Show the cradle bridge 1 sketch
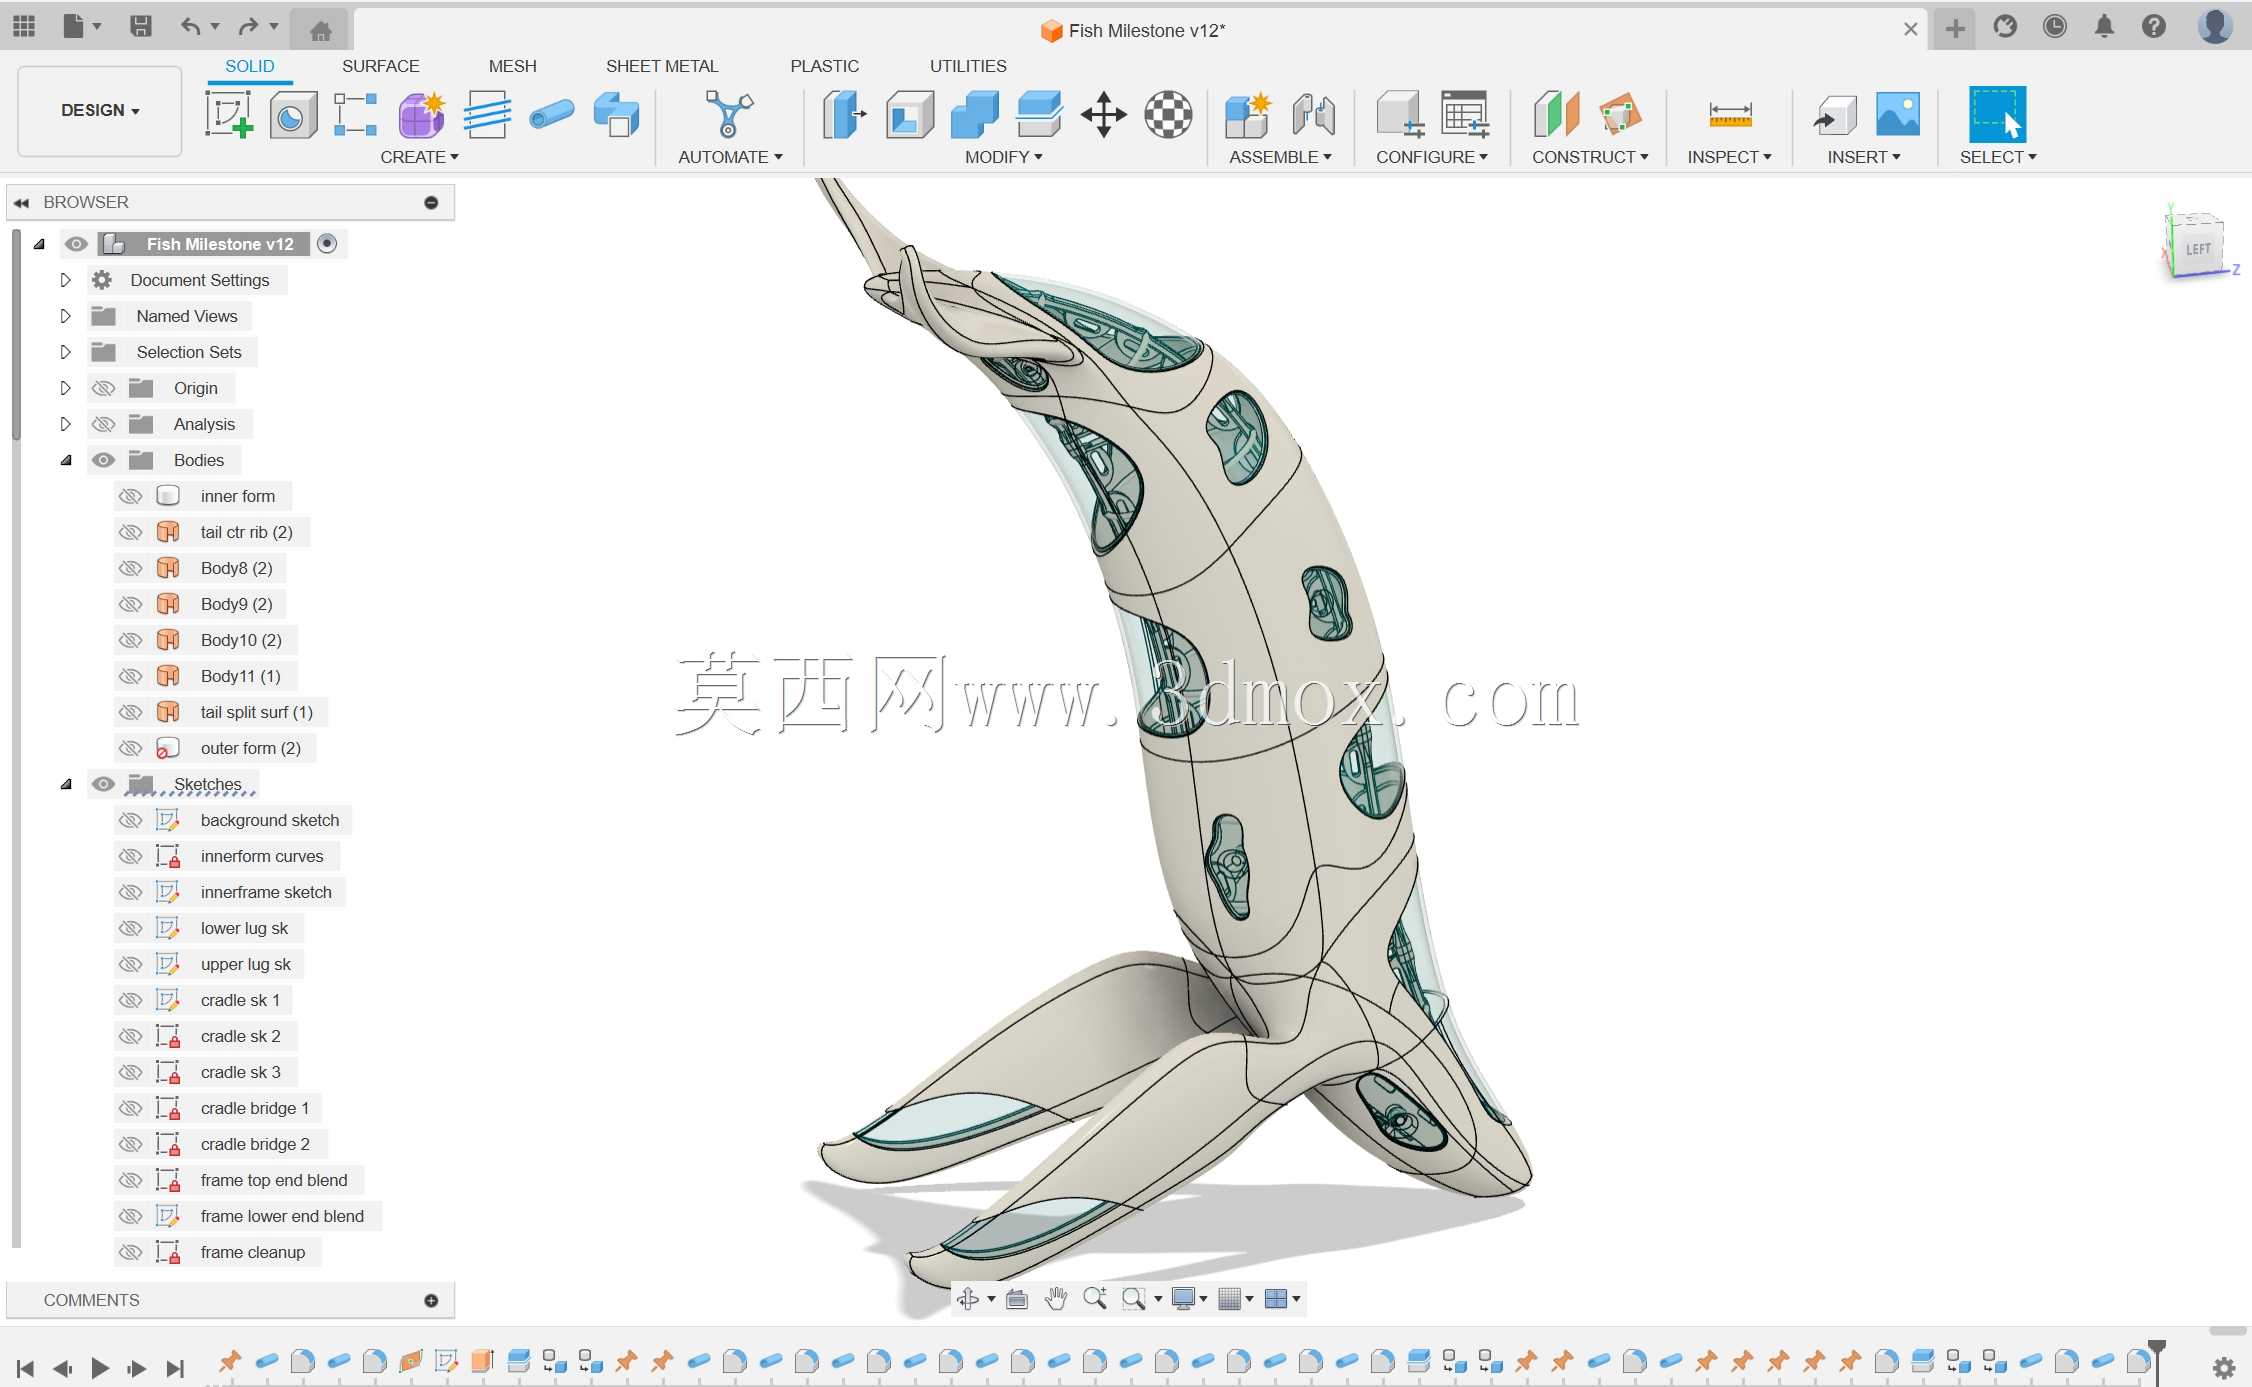Viewport: 2252px width, 1387px height. coord(130,1108)
